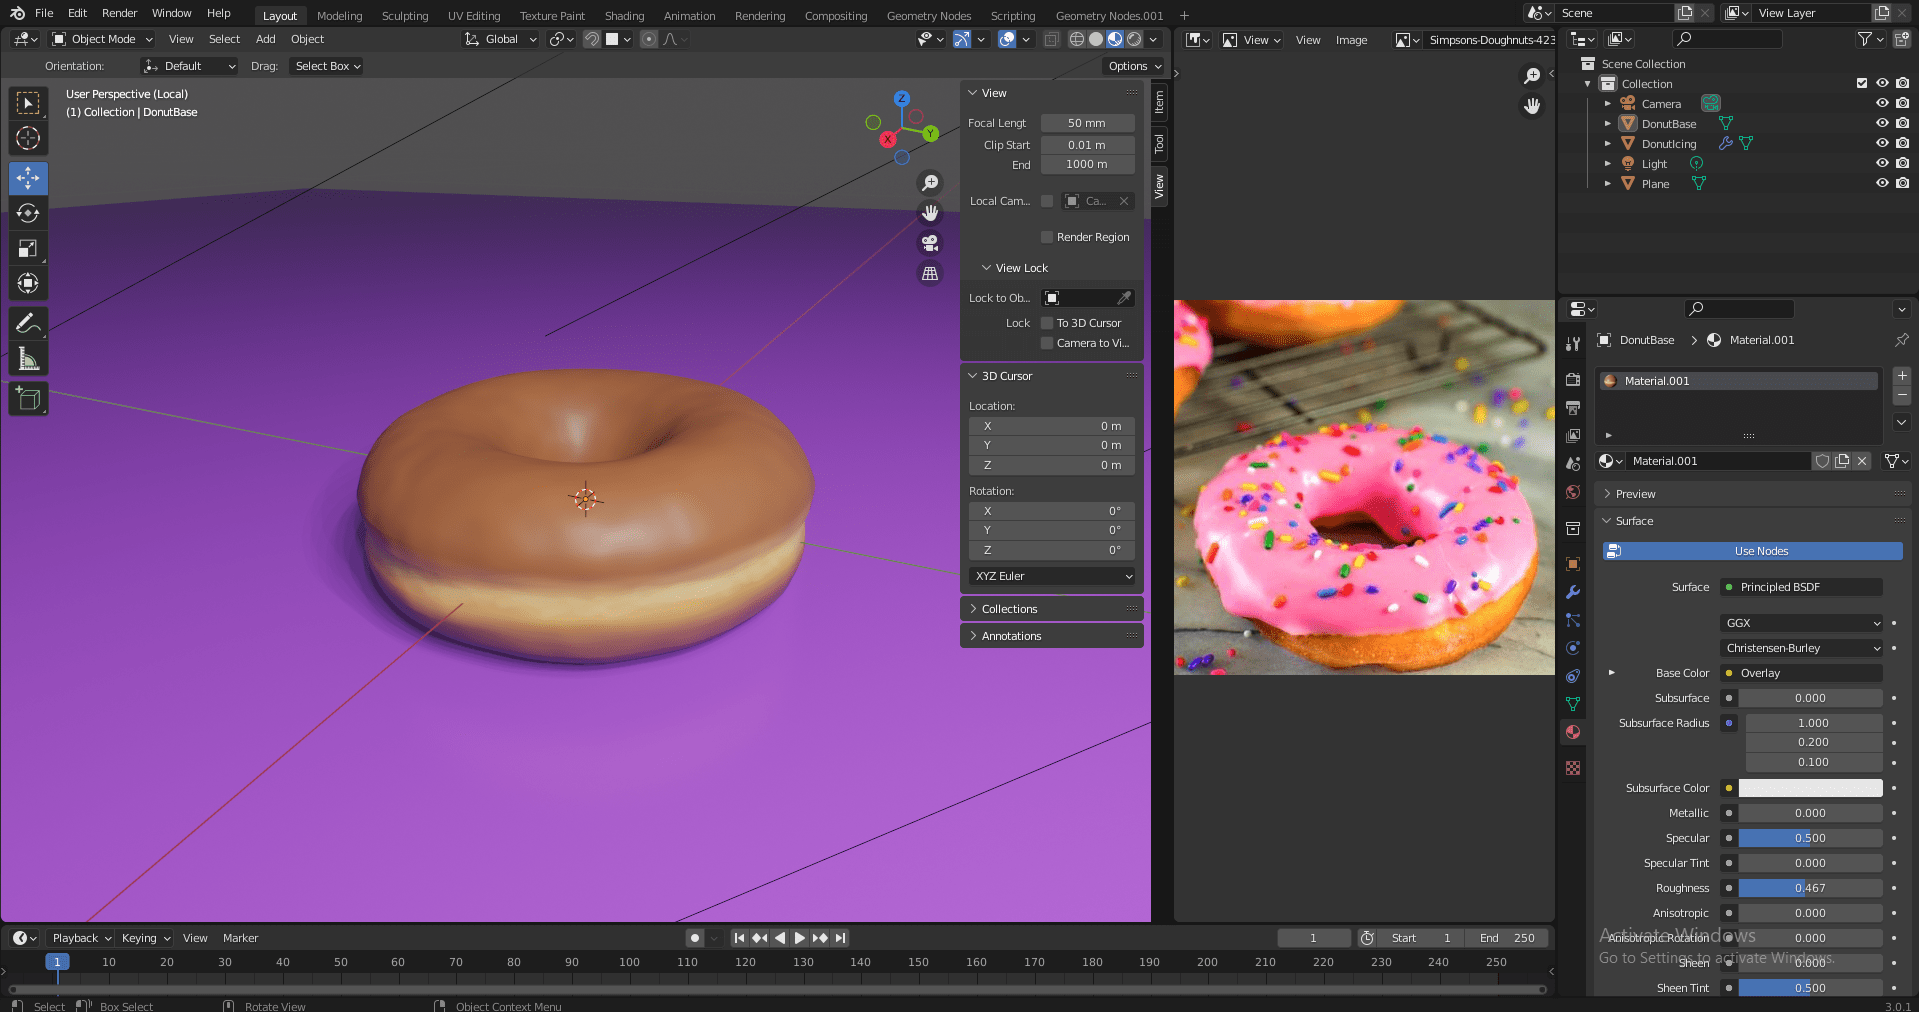Select the Measure tool
1919x1012 pixels.
click(28, 357)
